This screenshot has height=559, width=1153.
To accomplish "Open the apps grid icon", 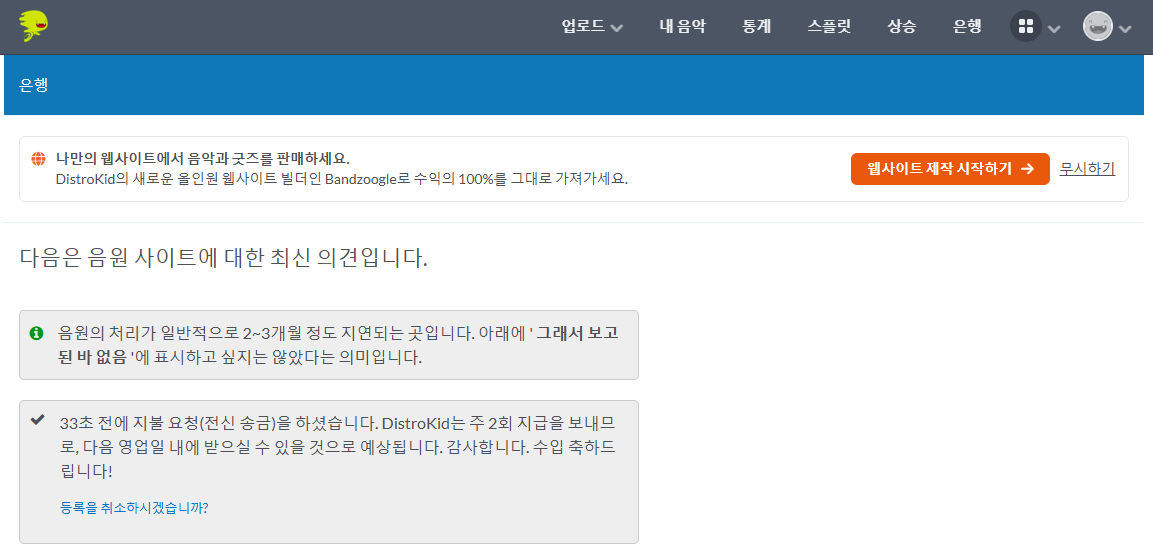I will [x=1026, y=27].
